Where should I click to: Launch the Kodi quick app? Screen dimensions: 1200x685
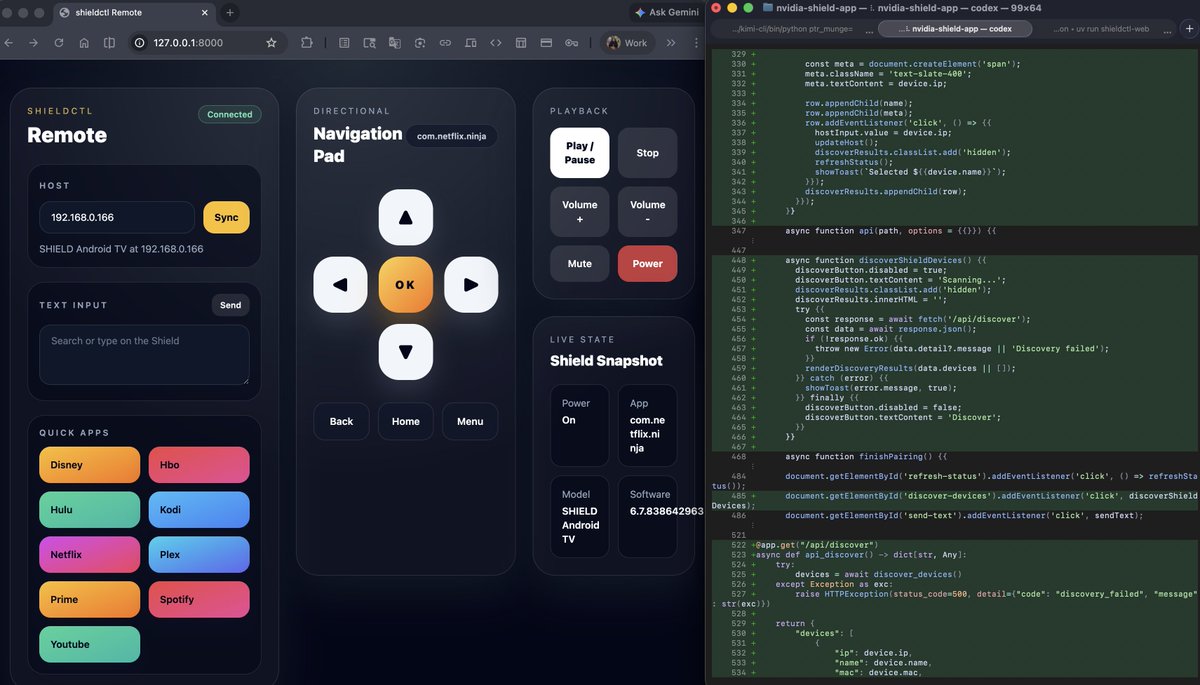pos(198,510)
